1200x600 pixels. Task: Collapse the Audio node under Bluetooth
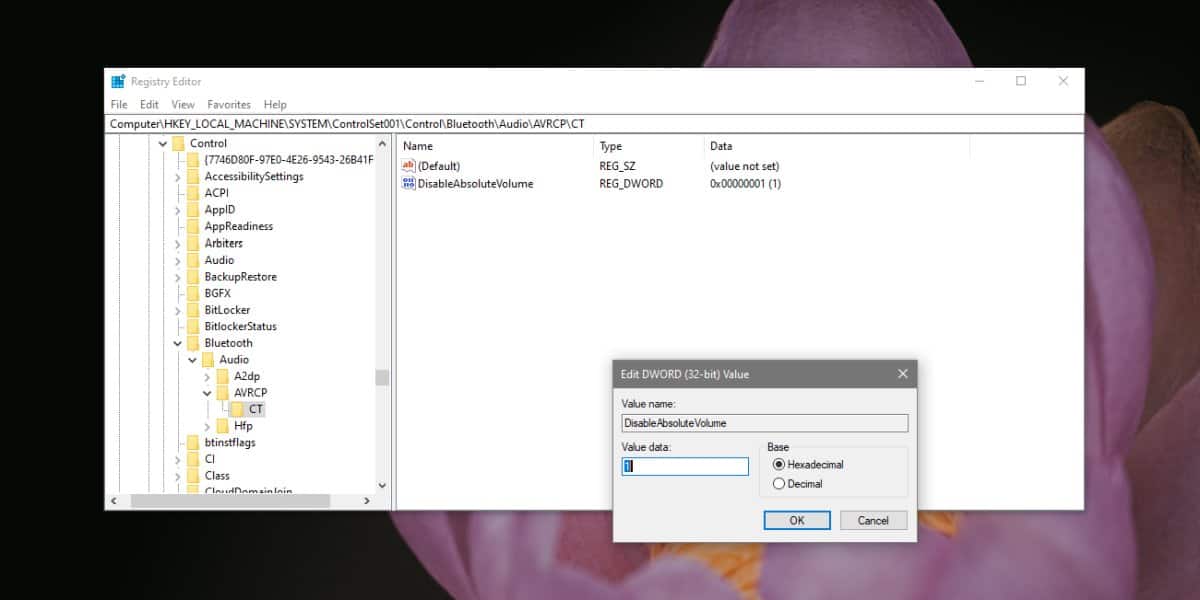[x=193, y=360]
